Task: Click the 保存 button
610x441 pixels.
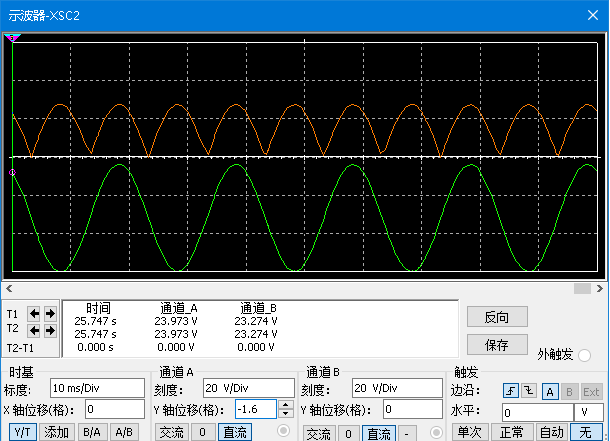Action: (497, 345)
